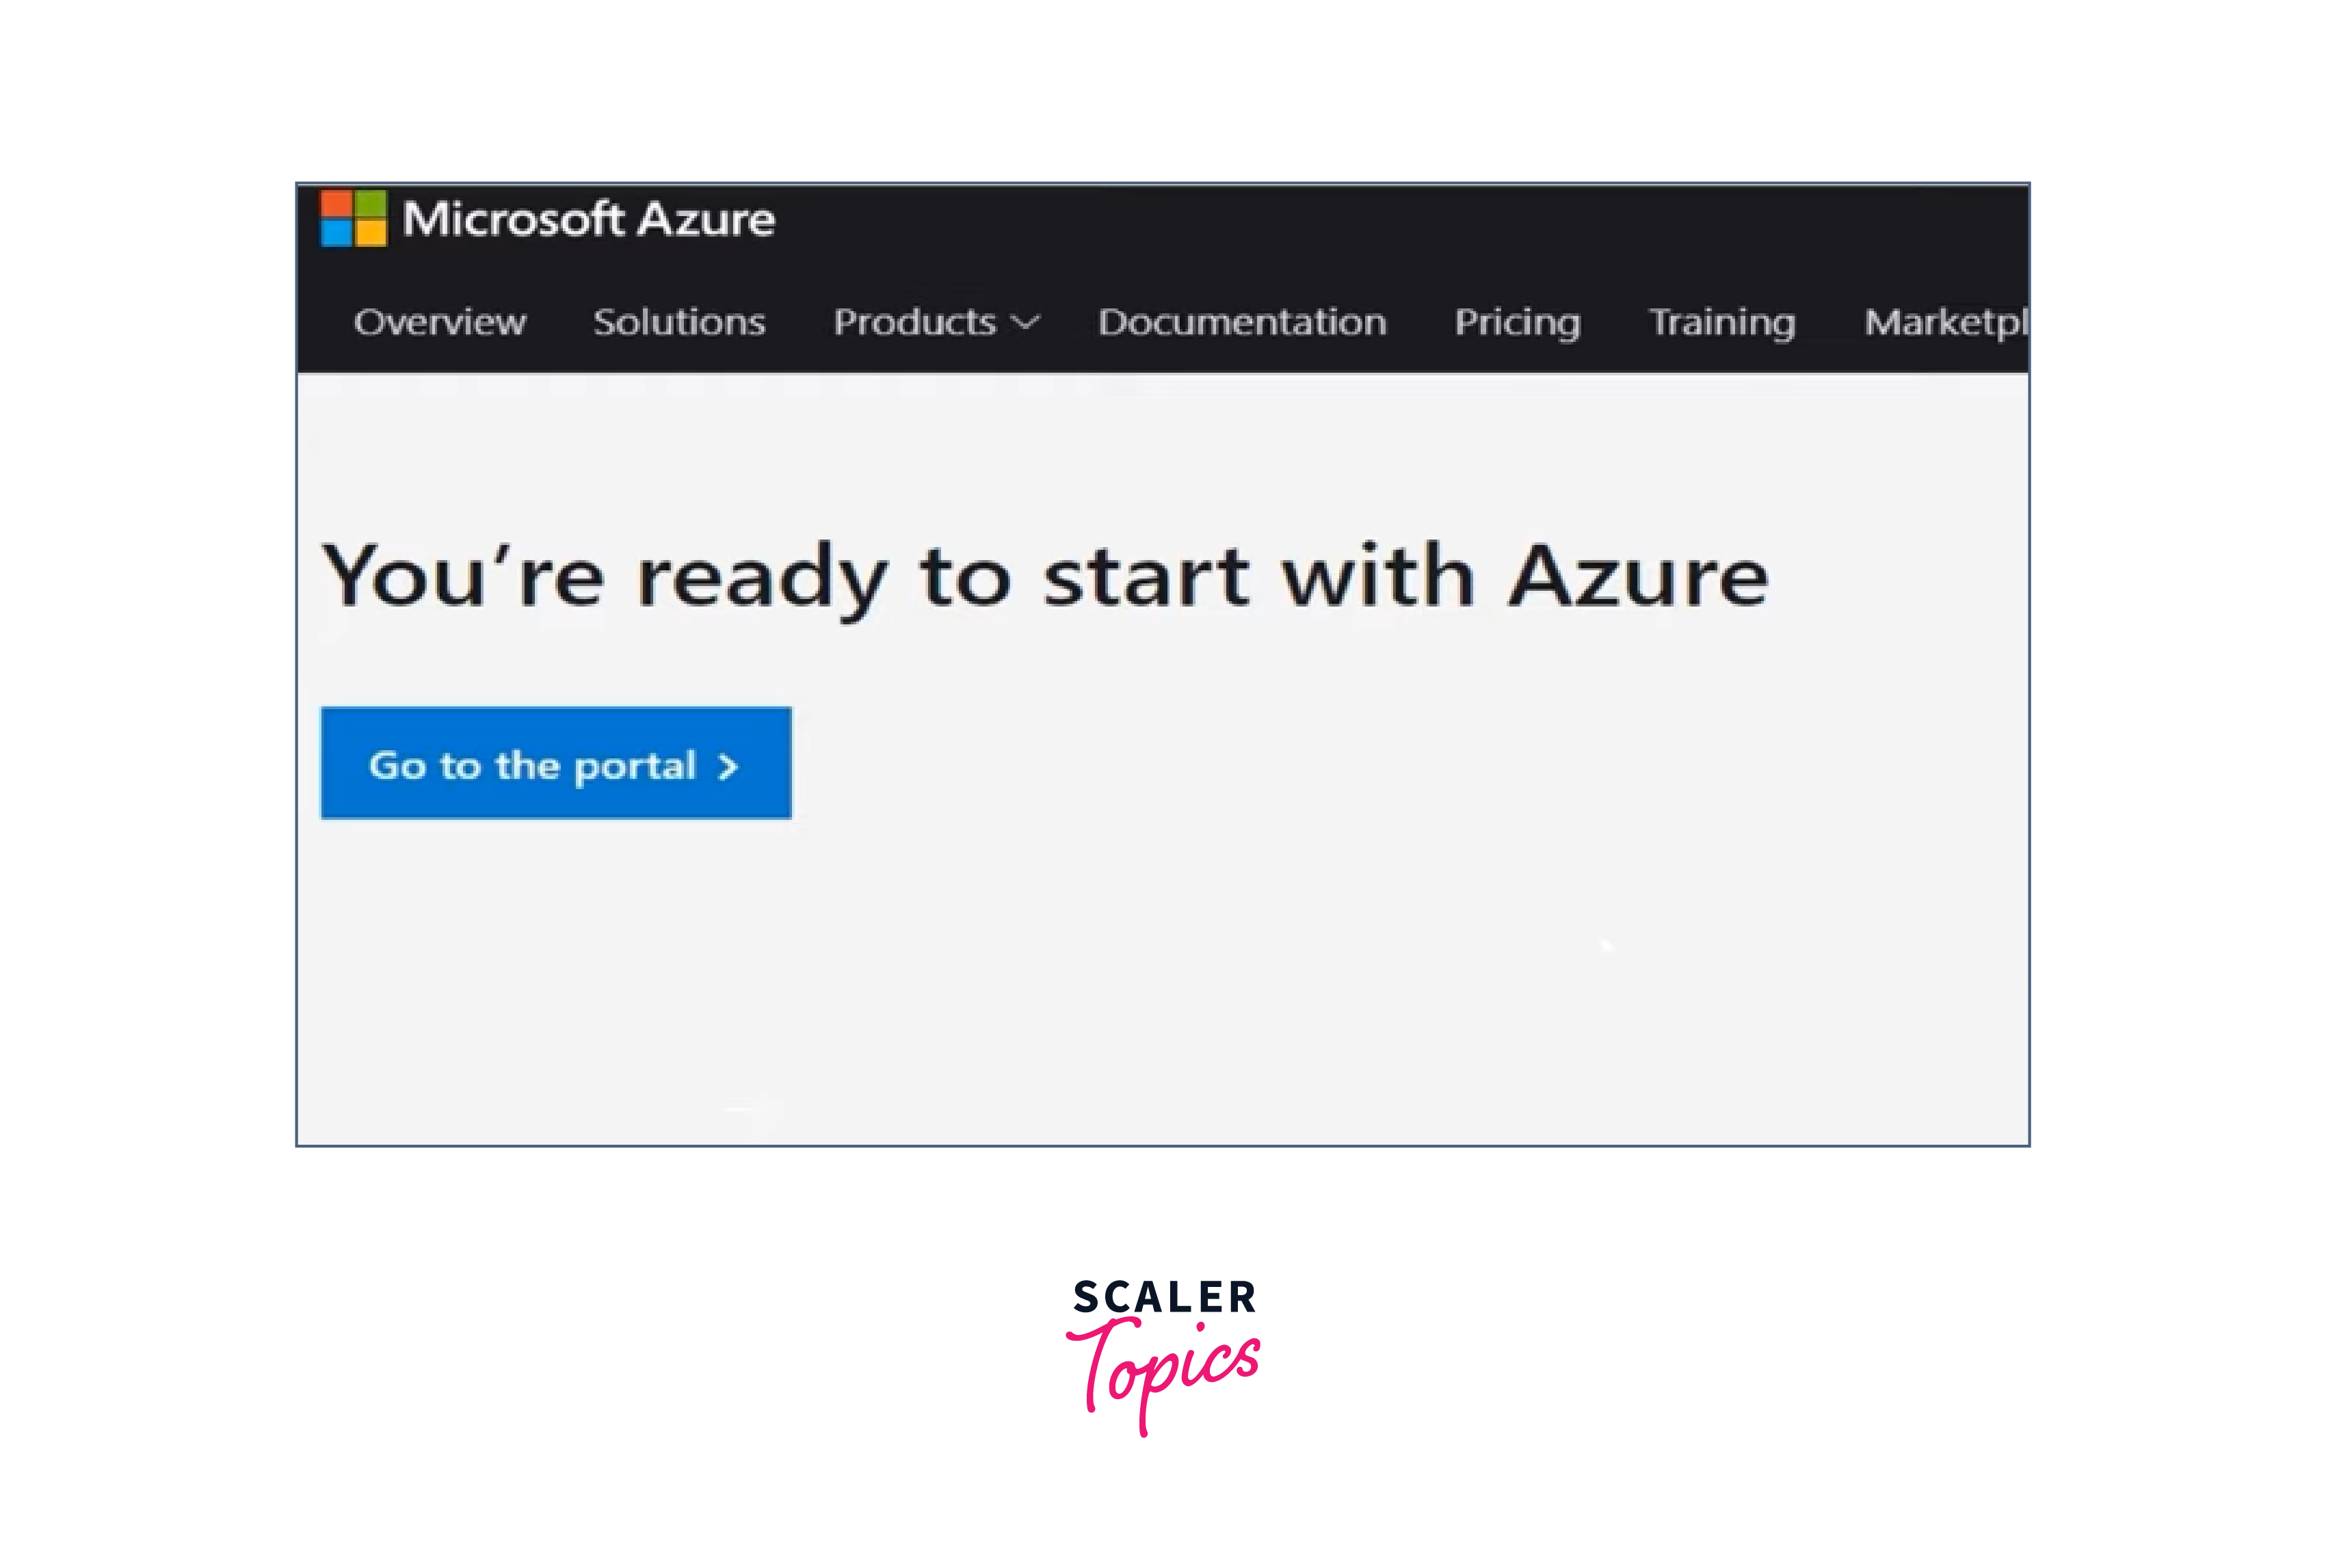
Task: Open the Documentation section
Action: coord(1243,320)
